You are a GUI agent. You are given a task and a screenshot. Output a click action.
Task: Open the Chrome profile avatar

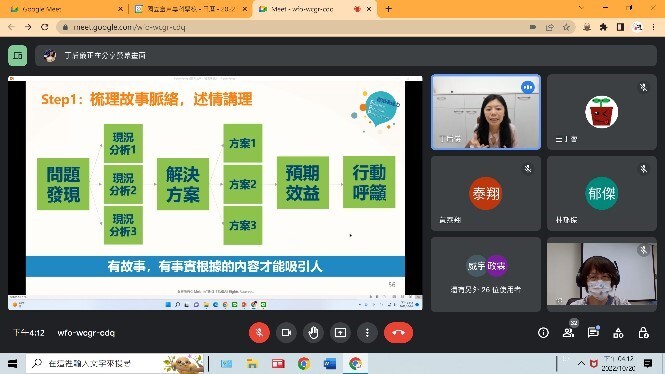637,27
